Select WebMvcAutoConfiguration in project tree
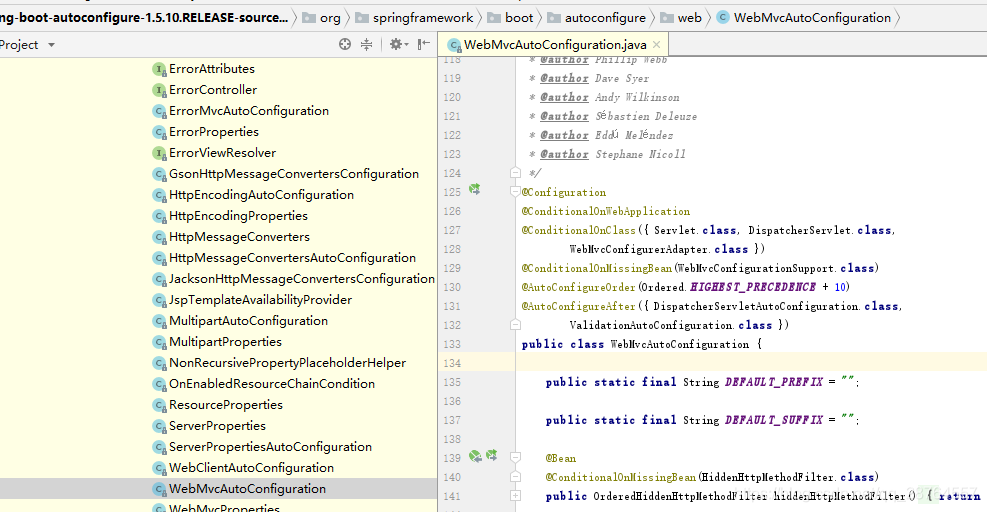The width and height of the screenshot is (987, 512). (247, 489)
